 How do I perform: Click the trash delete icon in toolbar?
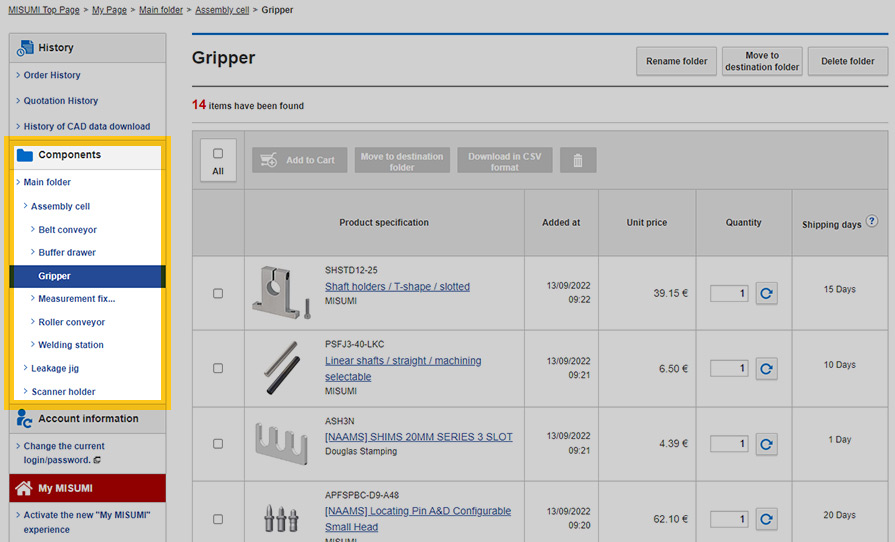[577, 160]
